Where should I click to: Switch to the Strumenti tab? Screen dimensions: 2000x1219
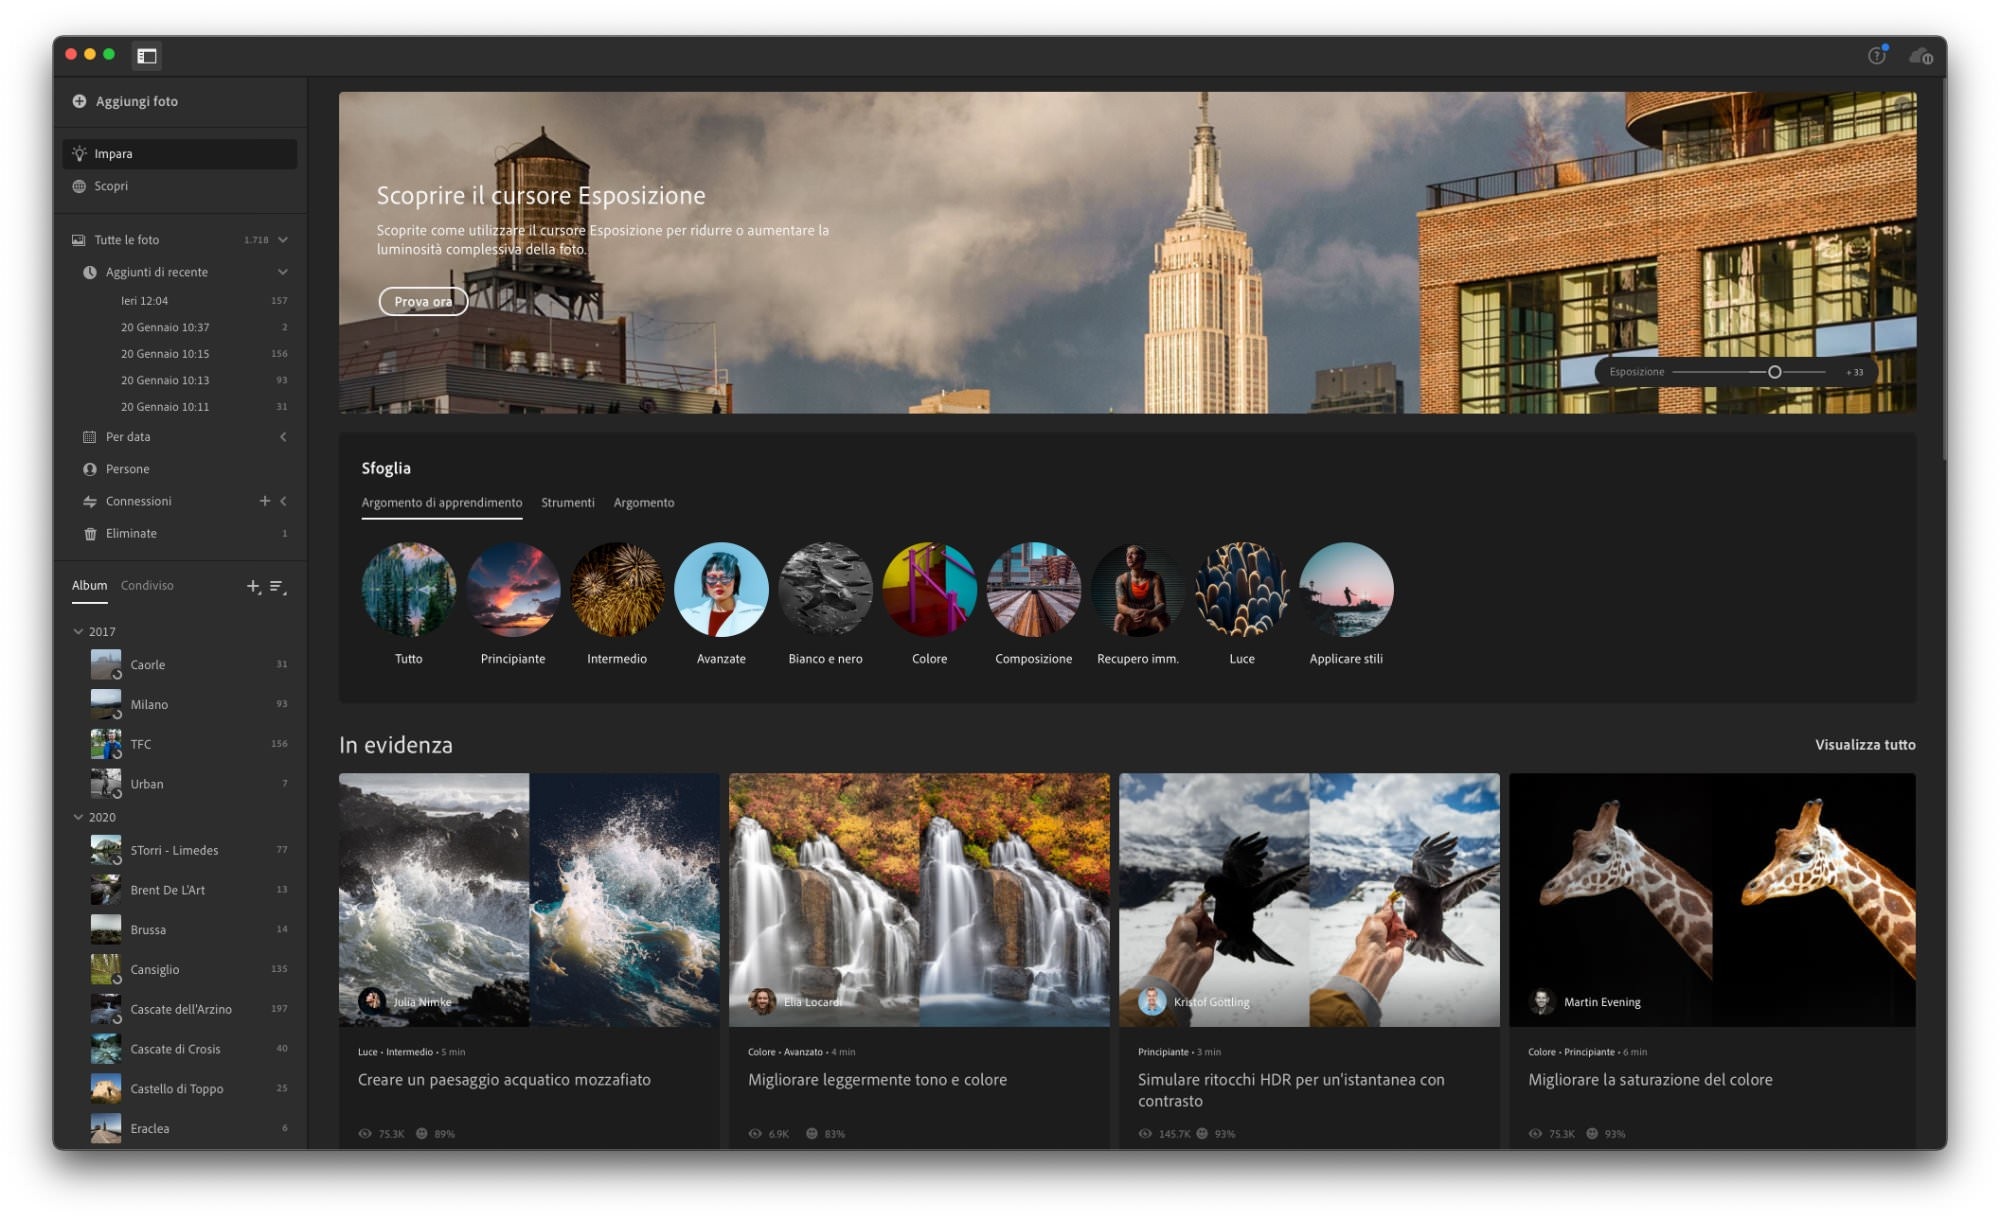[567, 503]
